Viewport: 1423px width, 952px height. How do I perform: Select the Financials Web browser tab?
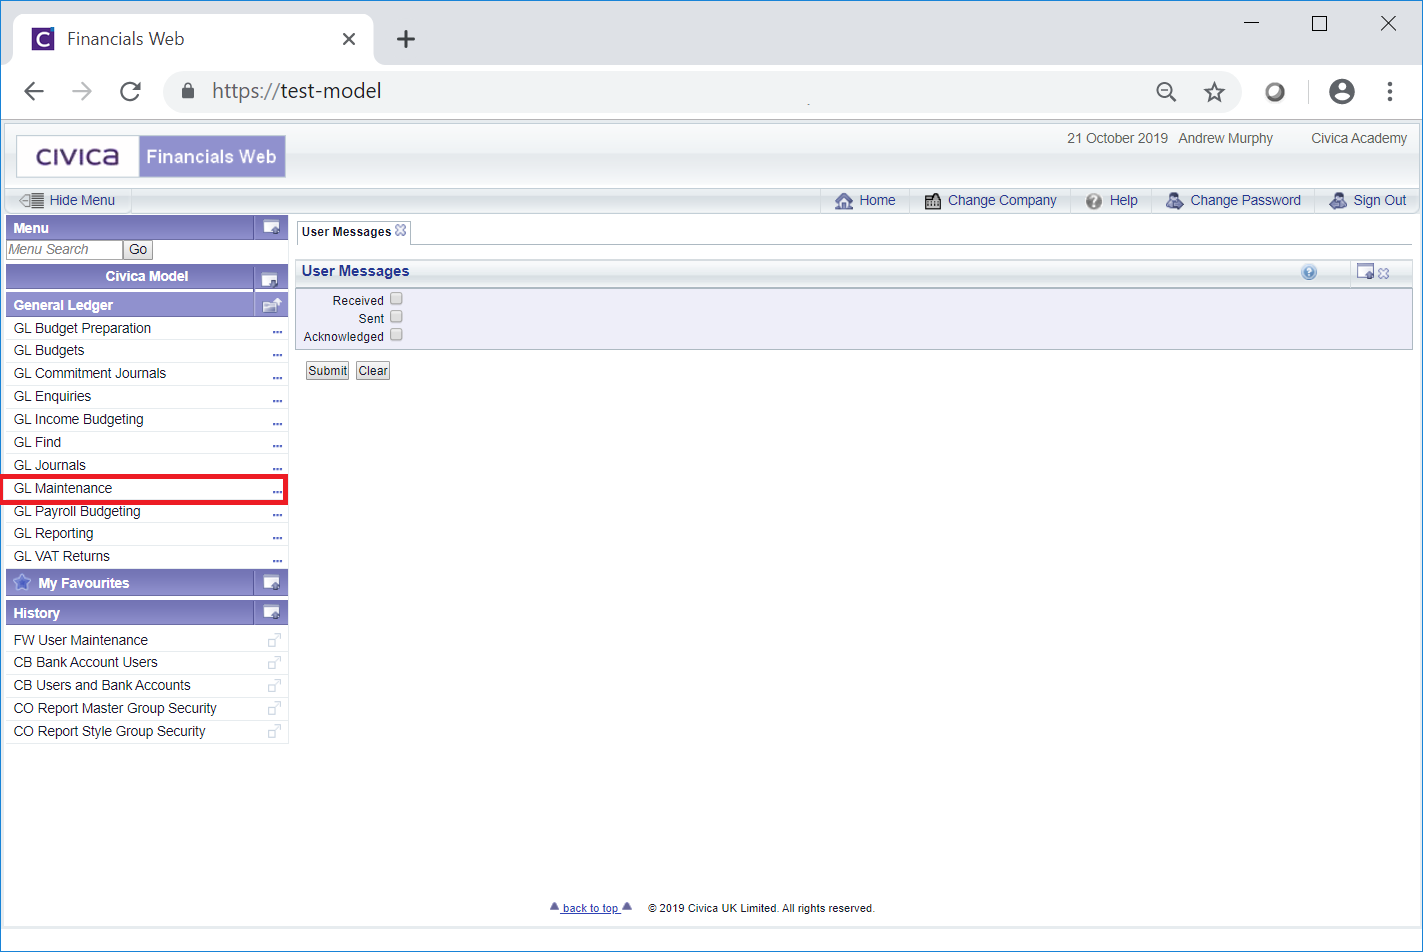click(x=193, y=39)
